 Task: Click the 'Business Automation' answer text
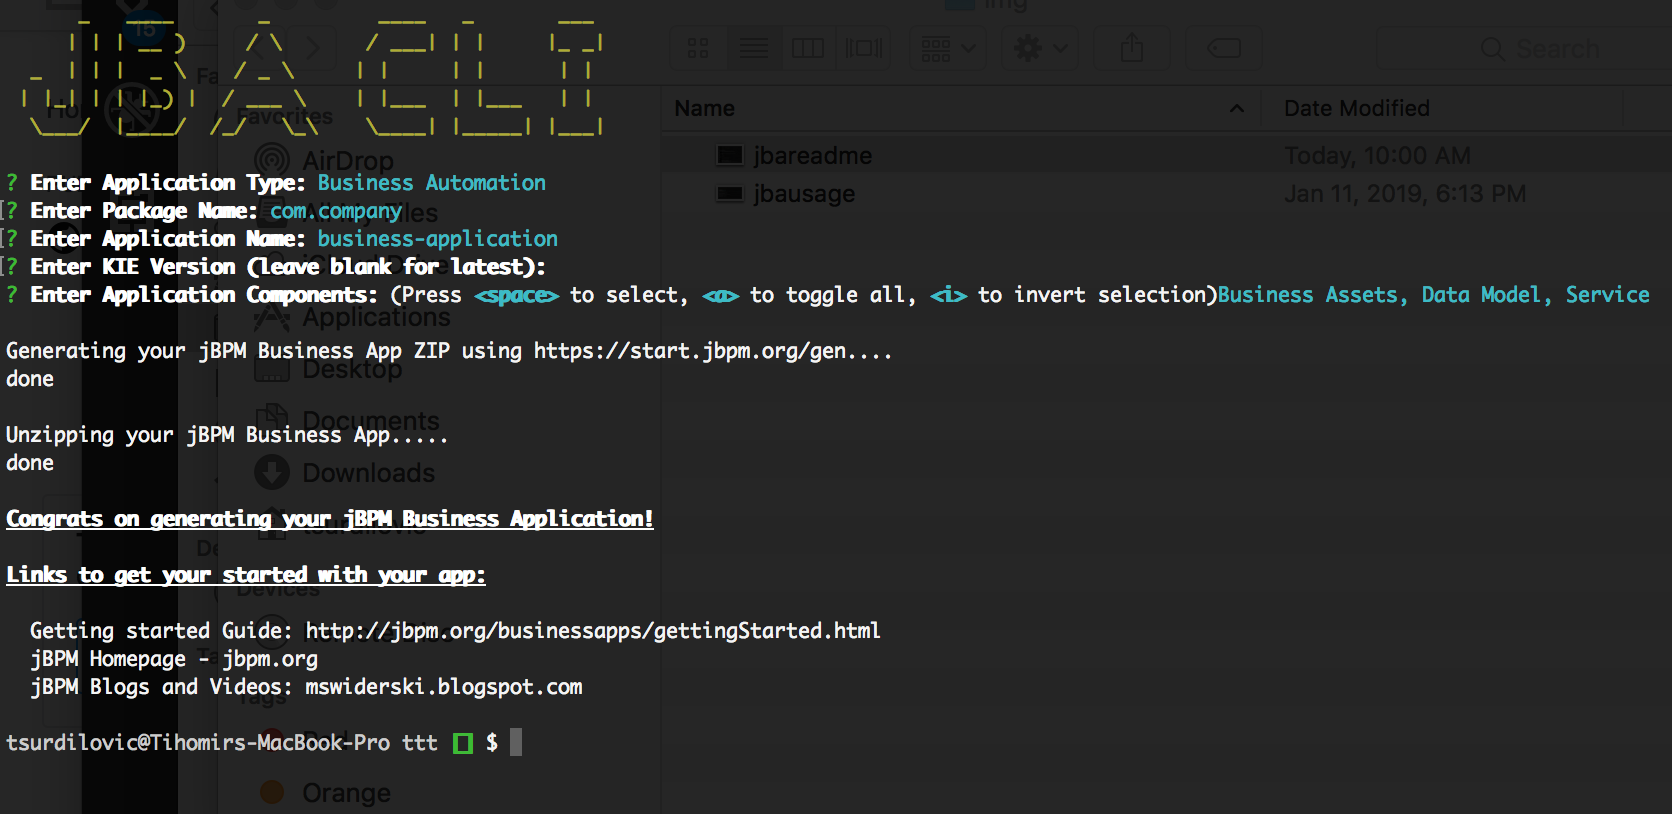click(x=432, y=183)
